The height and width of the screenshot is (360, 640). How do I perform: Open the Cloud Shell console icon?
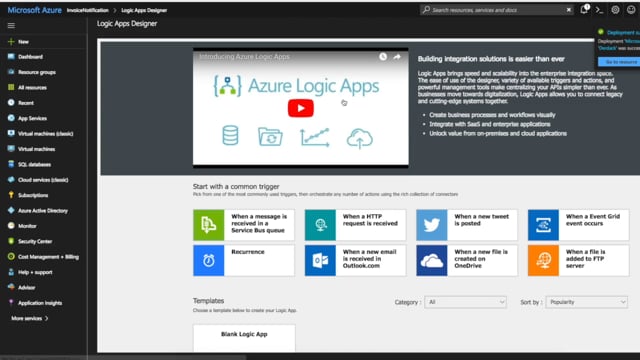click(599, 10)
